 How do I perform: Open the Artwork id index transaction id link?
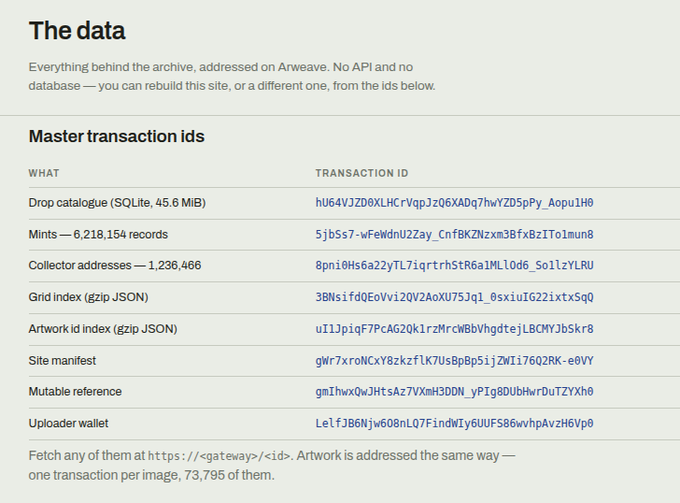pyautogui.click(x=454, y=329)
